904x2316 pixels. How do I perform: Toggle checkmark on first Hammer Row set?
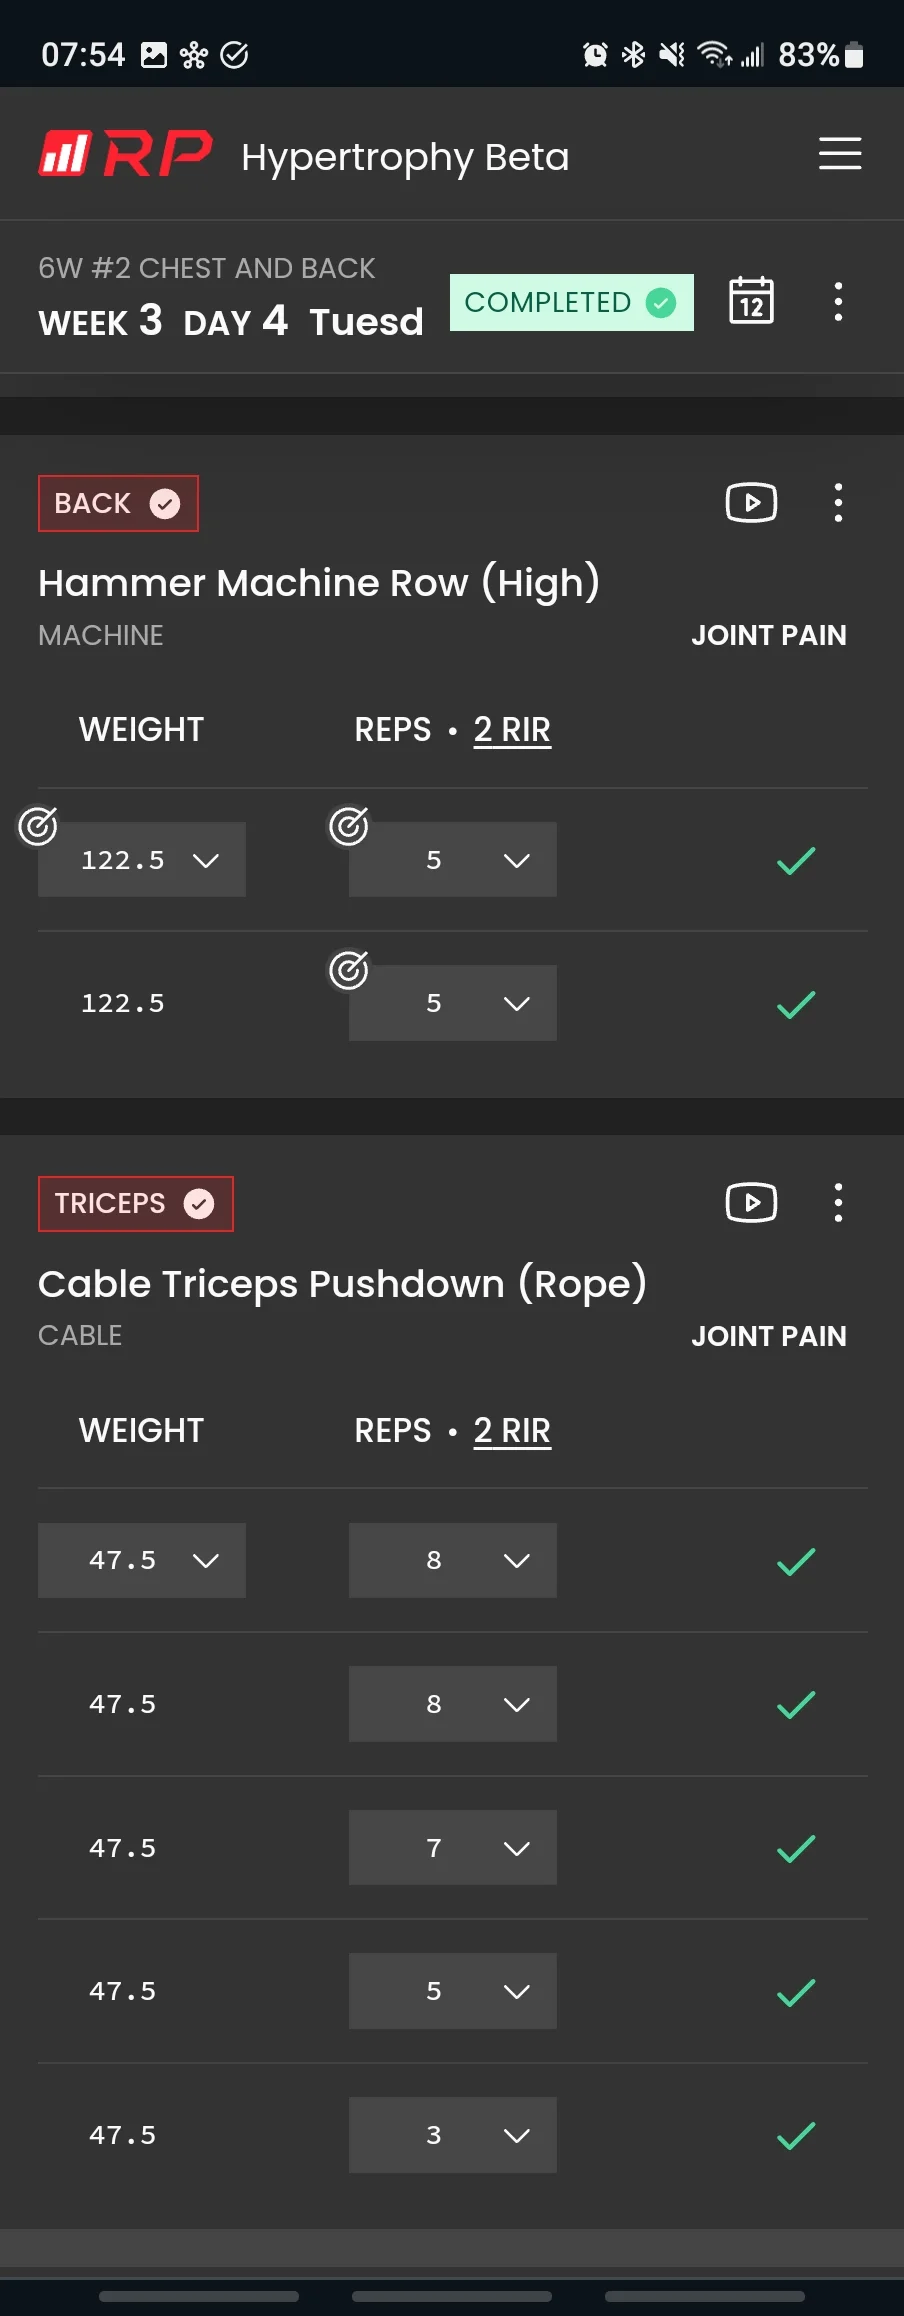point(796,860)
